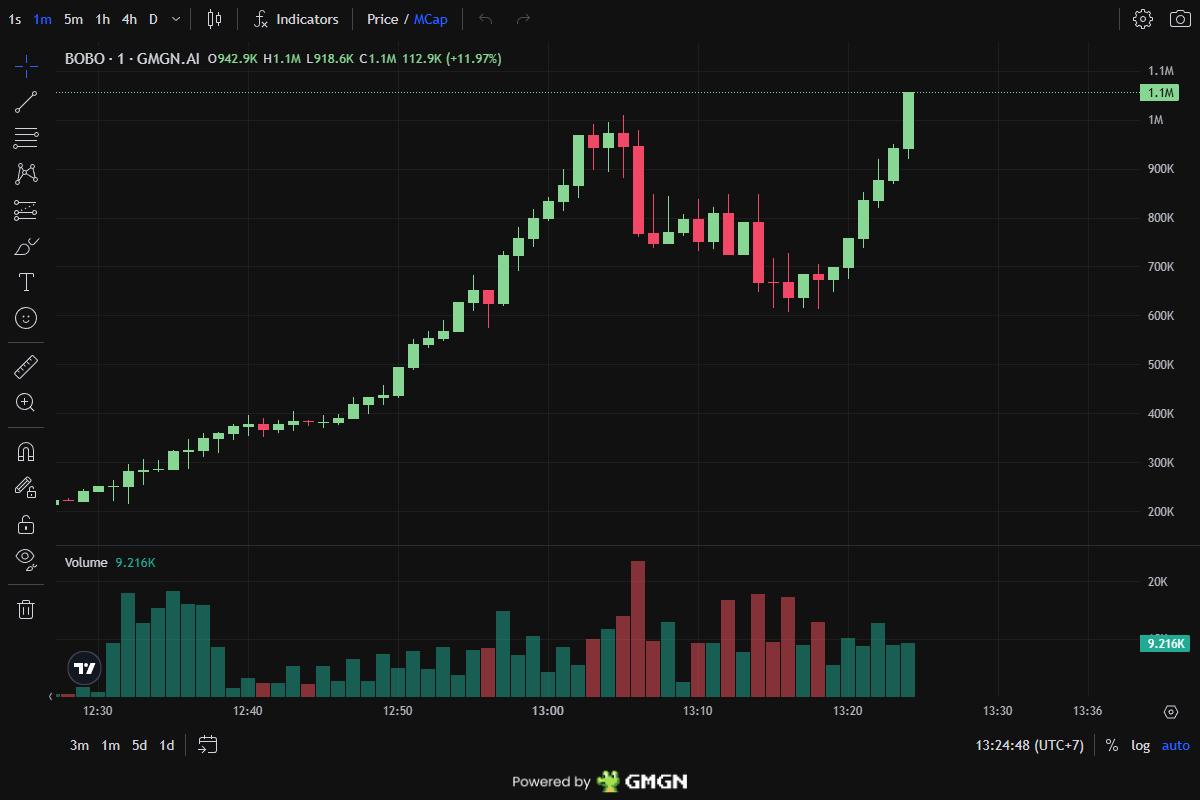The image size is (1200, 800).
Task: Redo the last chart action
Action: coord(523,19)
